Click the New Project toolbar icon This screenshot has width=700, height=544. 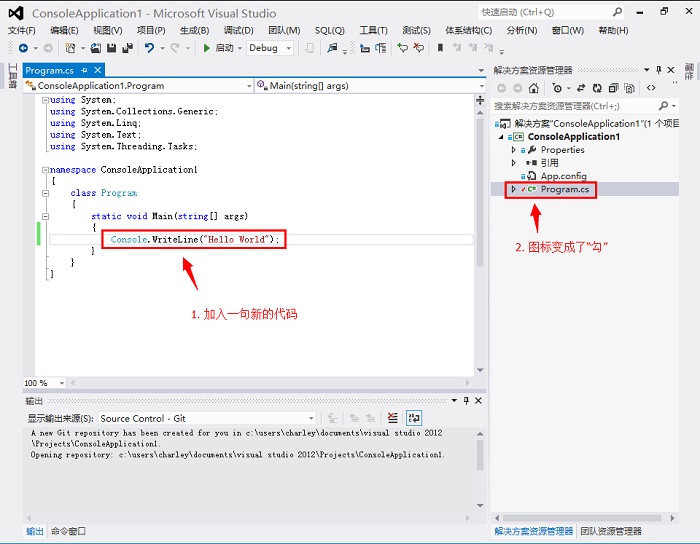(x=70, y=48)
